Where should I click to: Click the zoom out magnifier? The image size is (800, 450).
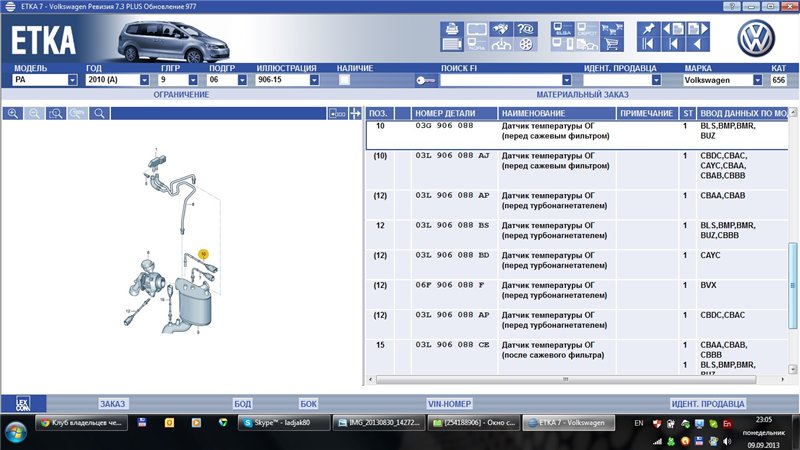pos(34,113)
